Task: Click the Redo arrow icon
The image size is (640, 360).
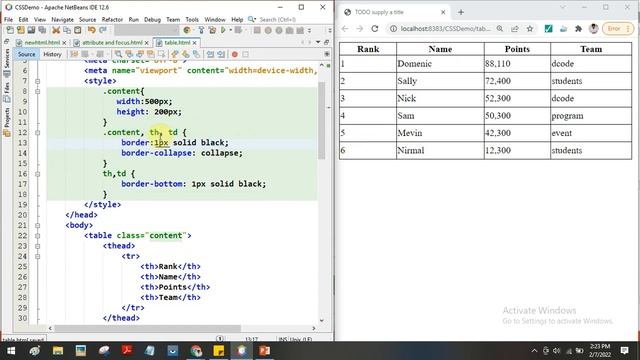Action: click(x=103, y=30)
